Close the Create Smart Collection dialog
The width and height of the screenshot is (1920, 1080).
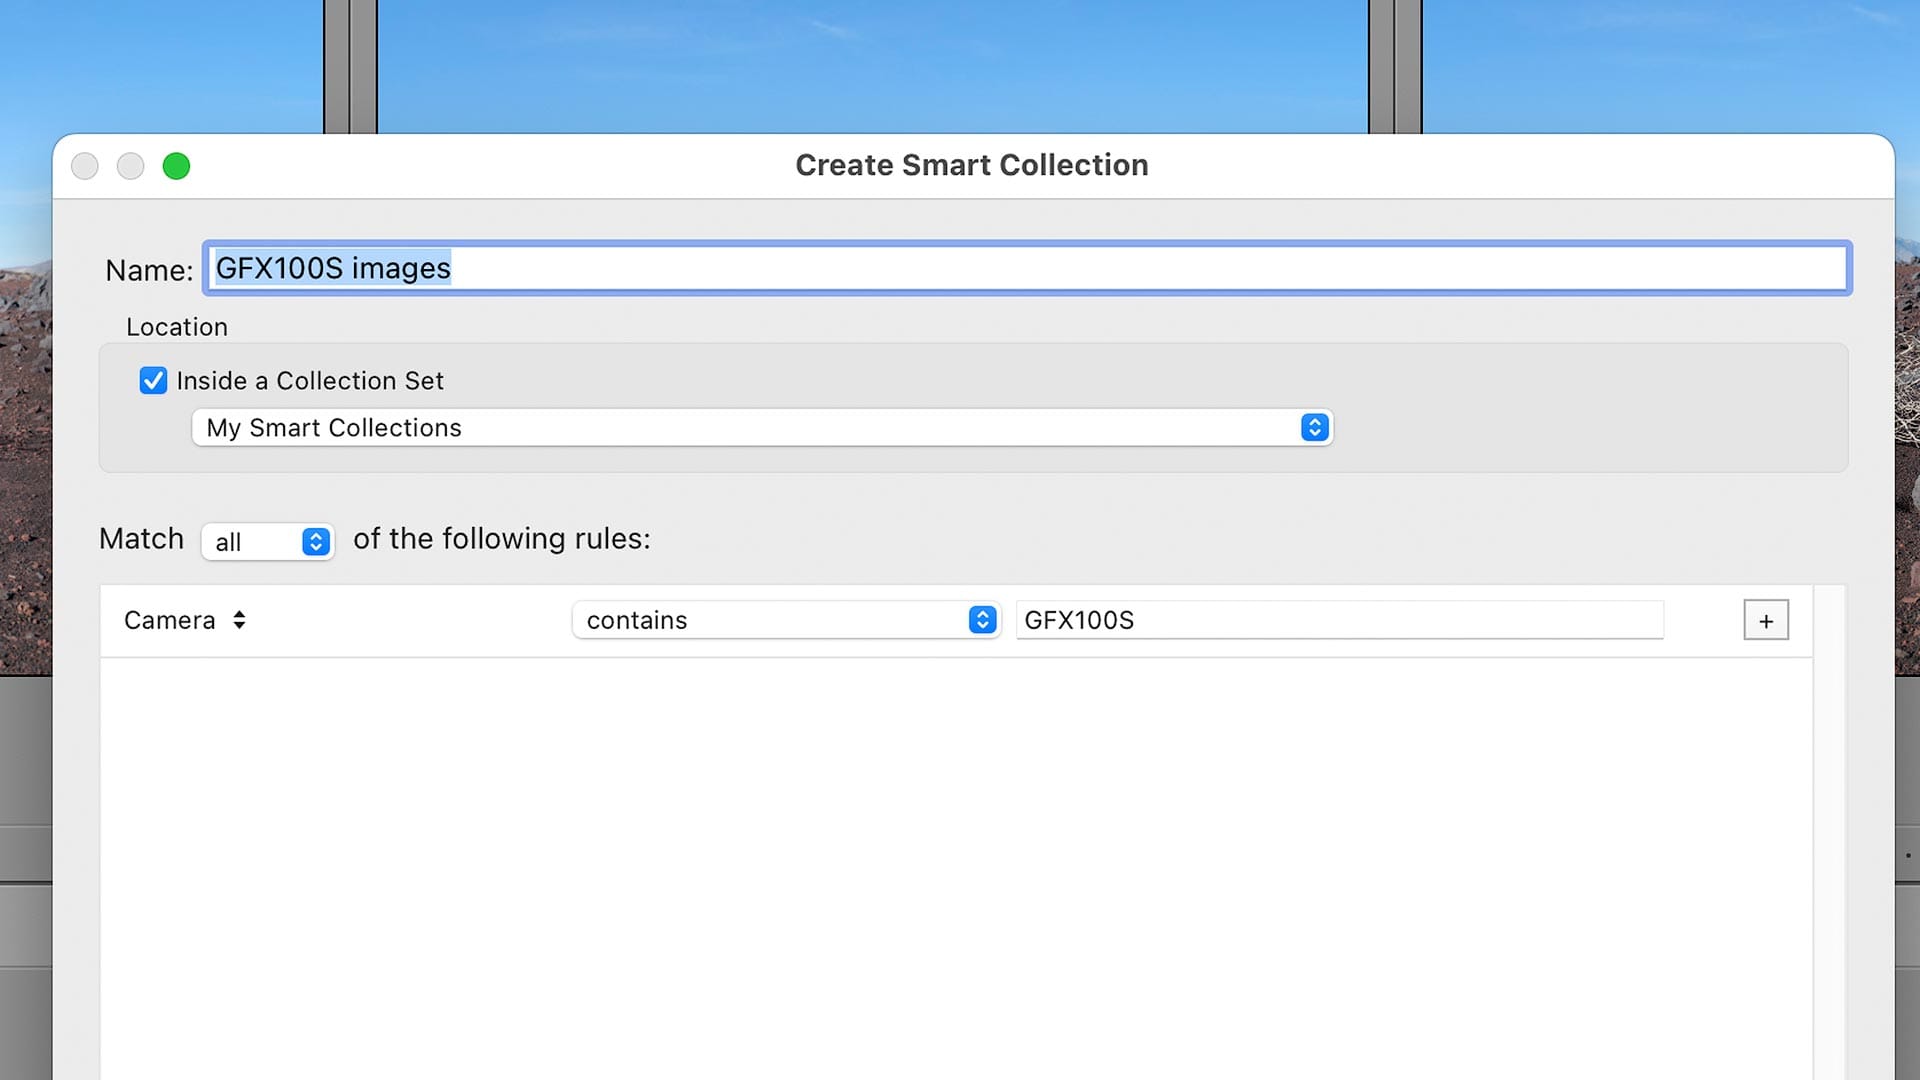click(x=85, y=166)
